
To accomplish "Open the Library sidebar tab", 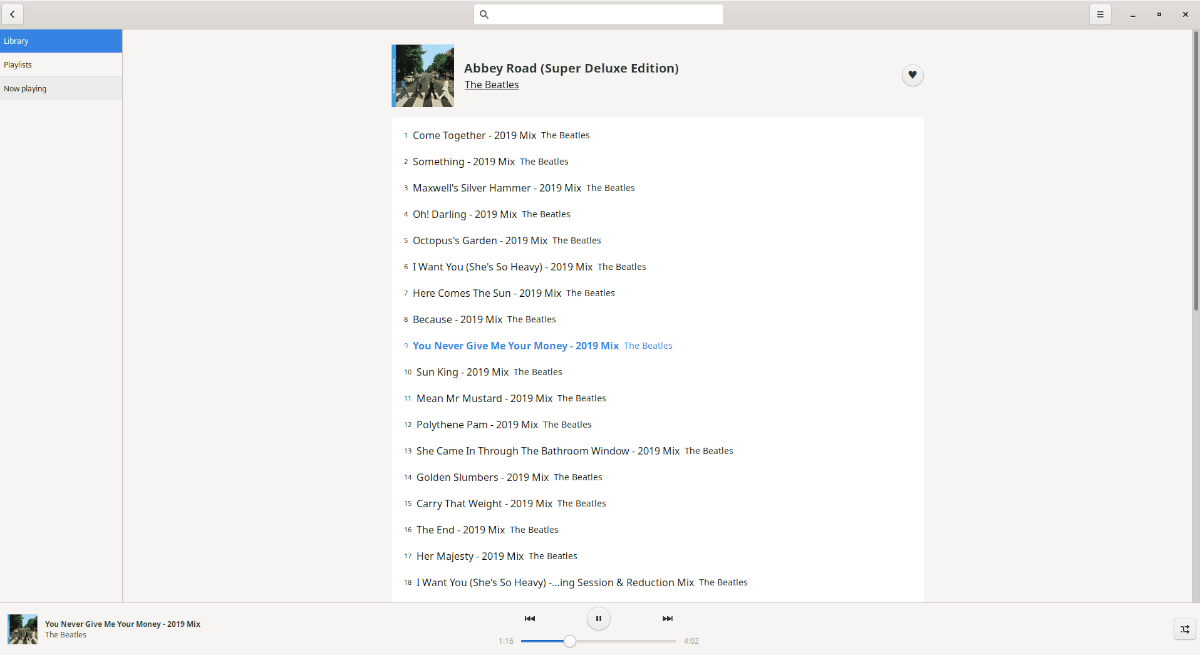I will (61, 41).
